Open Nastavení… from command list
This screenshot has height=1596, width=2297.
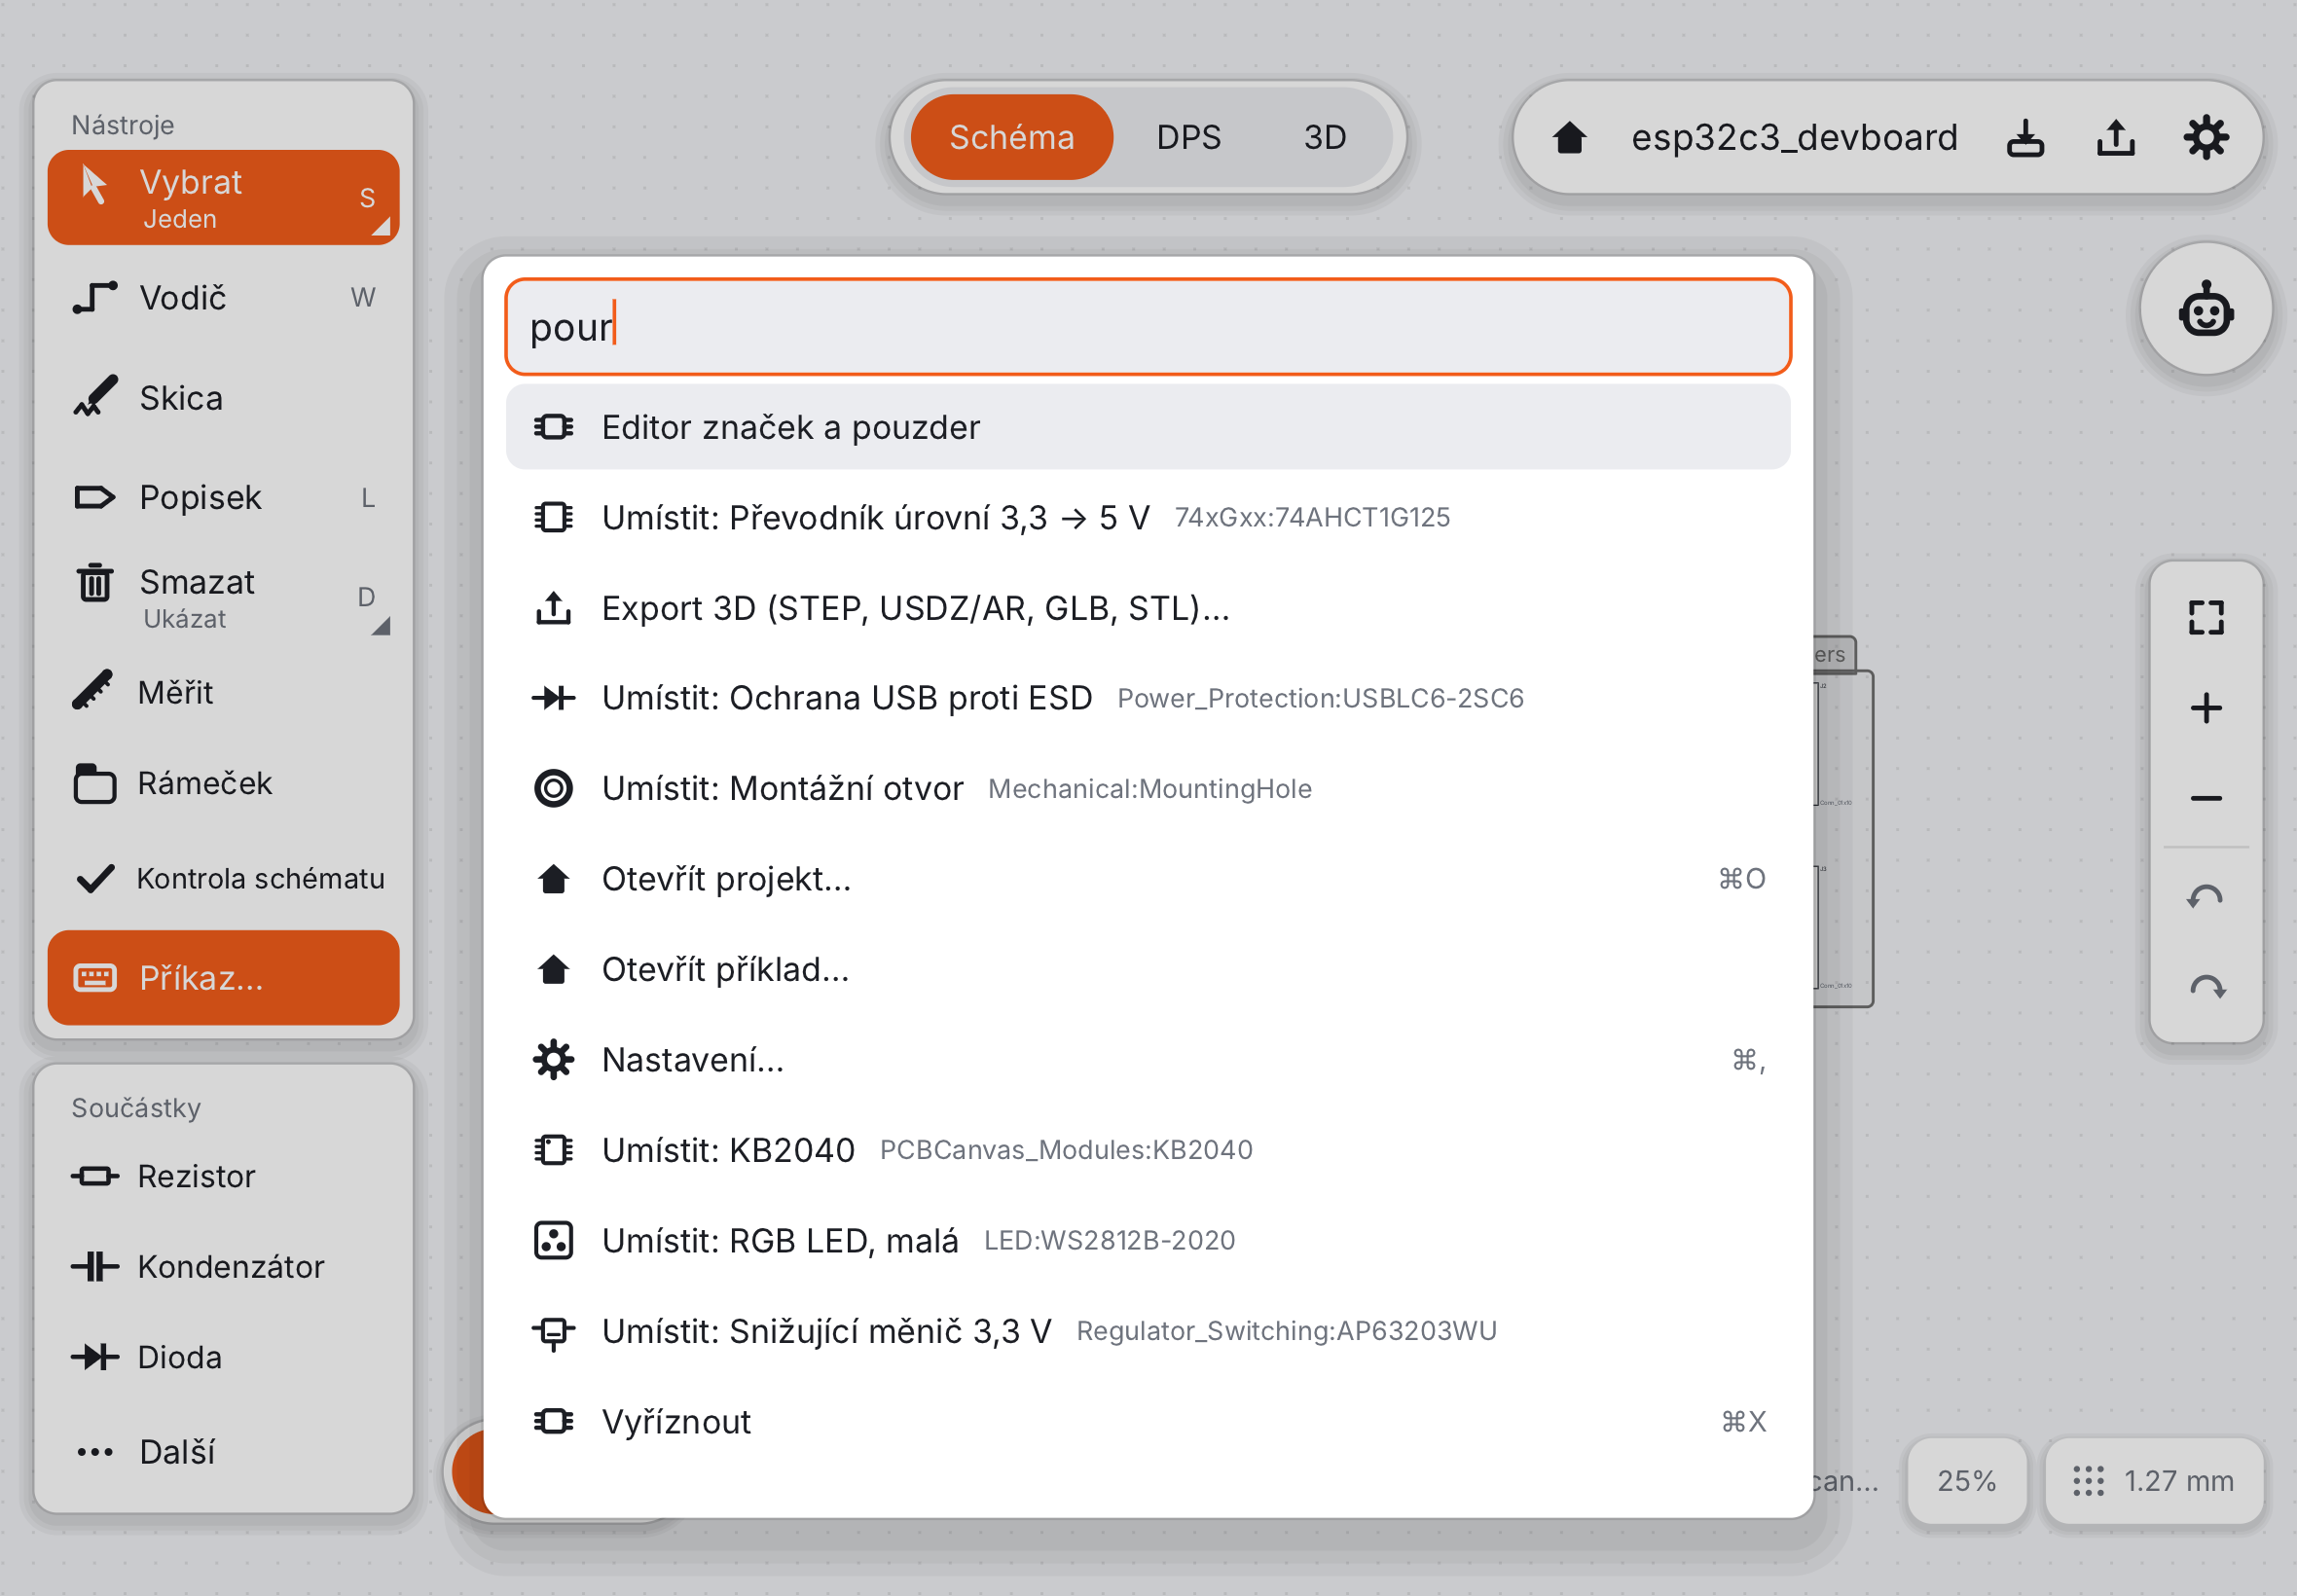(x=1148, y=1059)
